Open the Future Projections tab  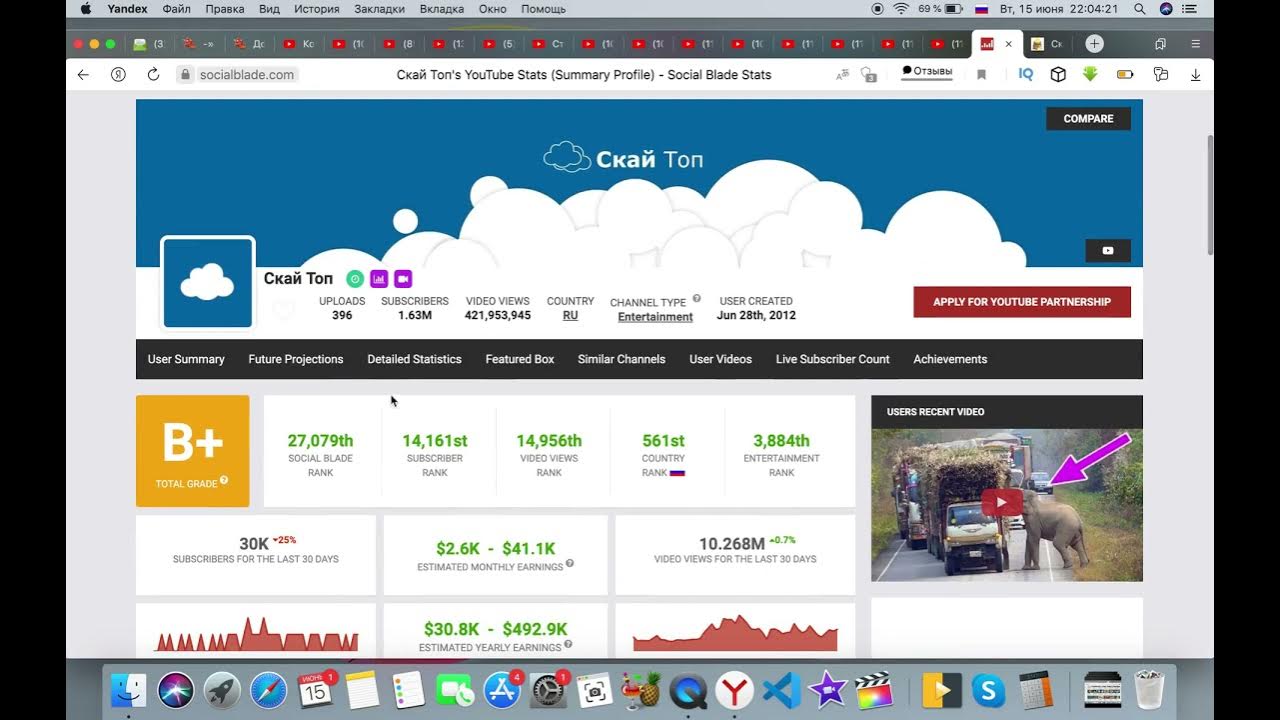click(x=296, y=359)
